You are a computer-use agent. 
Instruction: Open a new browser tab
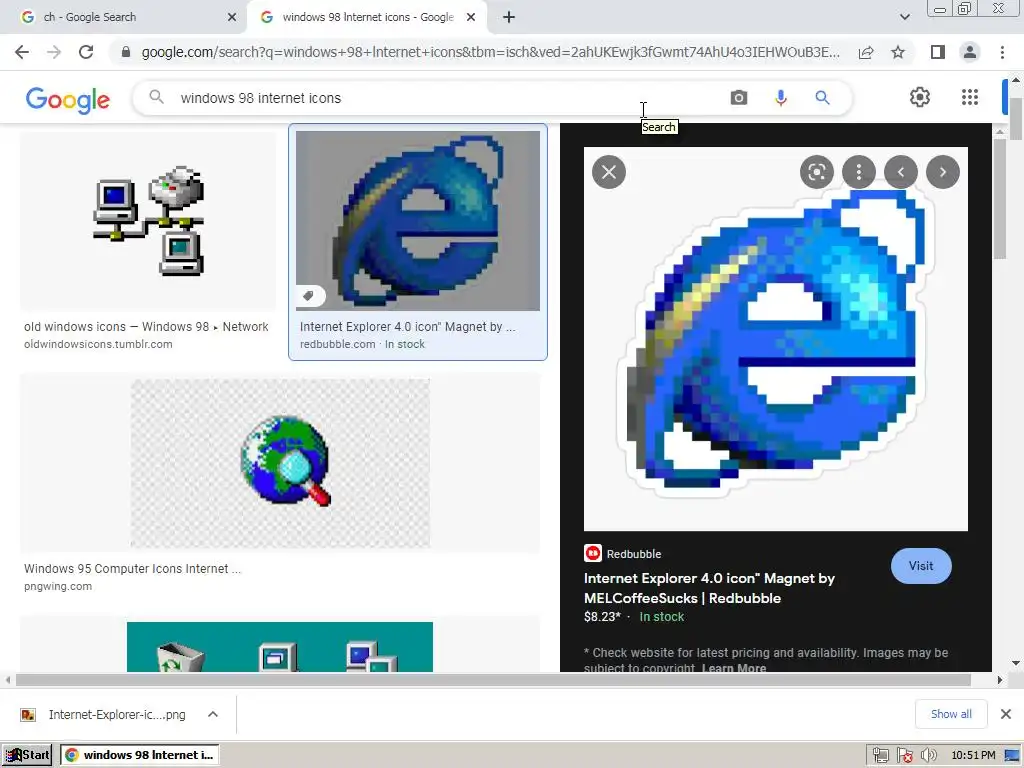coord(509,17)
